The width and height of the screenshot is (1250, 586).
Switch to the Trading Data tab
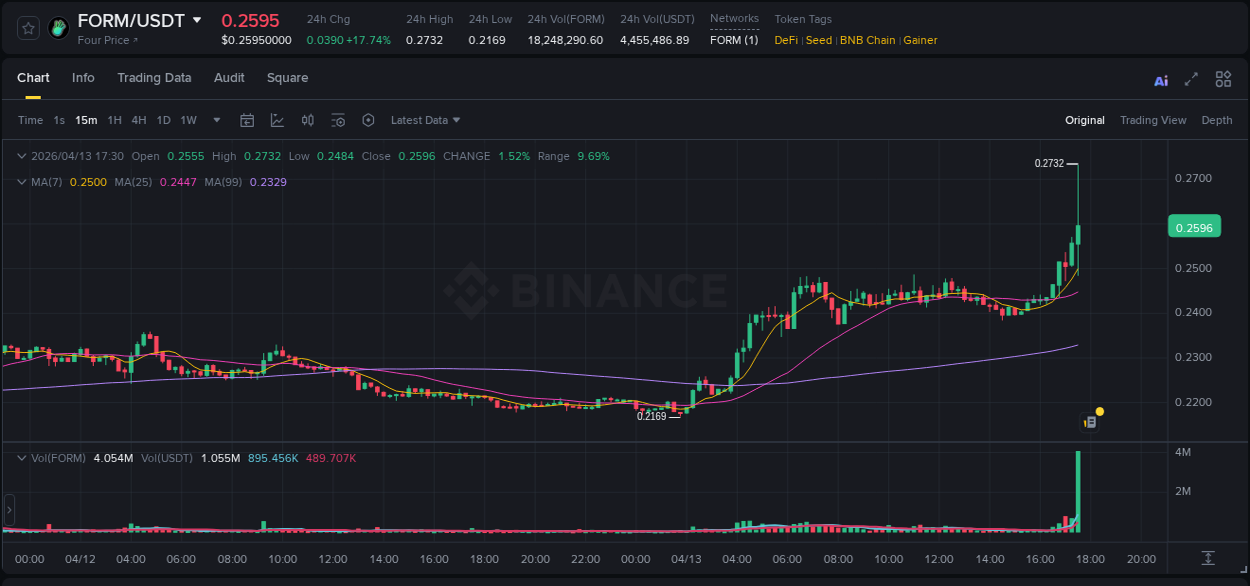click(x=154, y=77)
